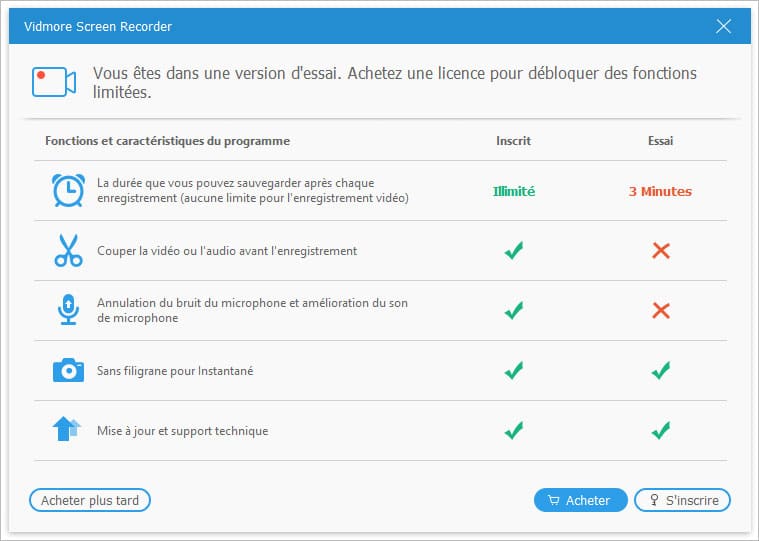Viewport: 759px width, 541px height.
Task: Click the Vous êtes dans une version d'essai message
Action: pyautogui.click(x=395, y=82)
